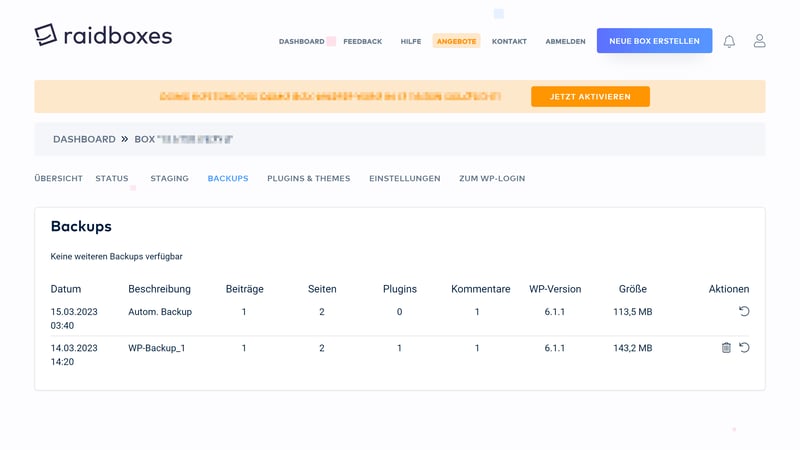The image size is (800, 450).
Task: Go to Hilfe in the top navigation
Action: click(410, 42)
